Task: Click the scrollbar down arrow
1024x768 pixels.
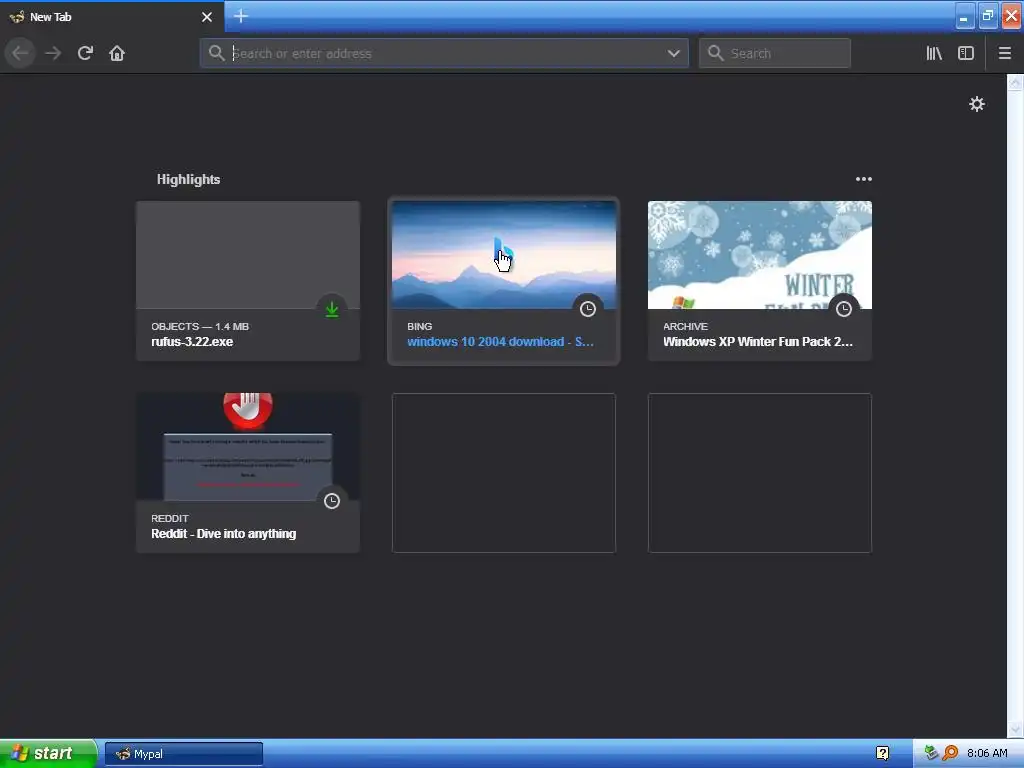Action: click(x=1015, y=728)
